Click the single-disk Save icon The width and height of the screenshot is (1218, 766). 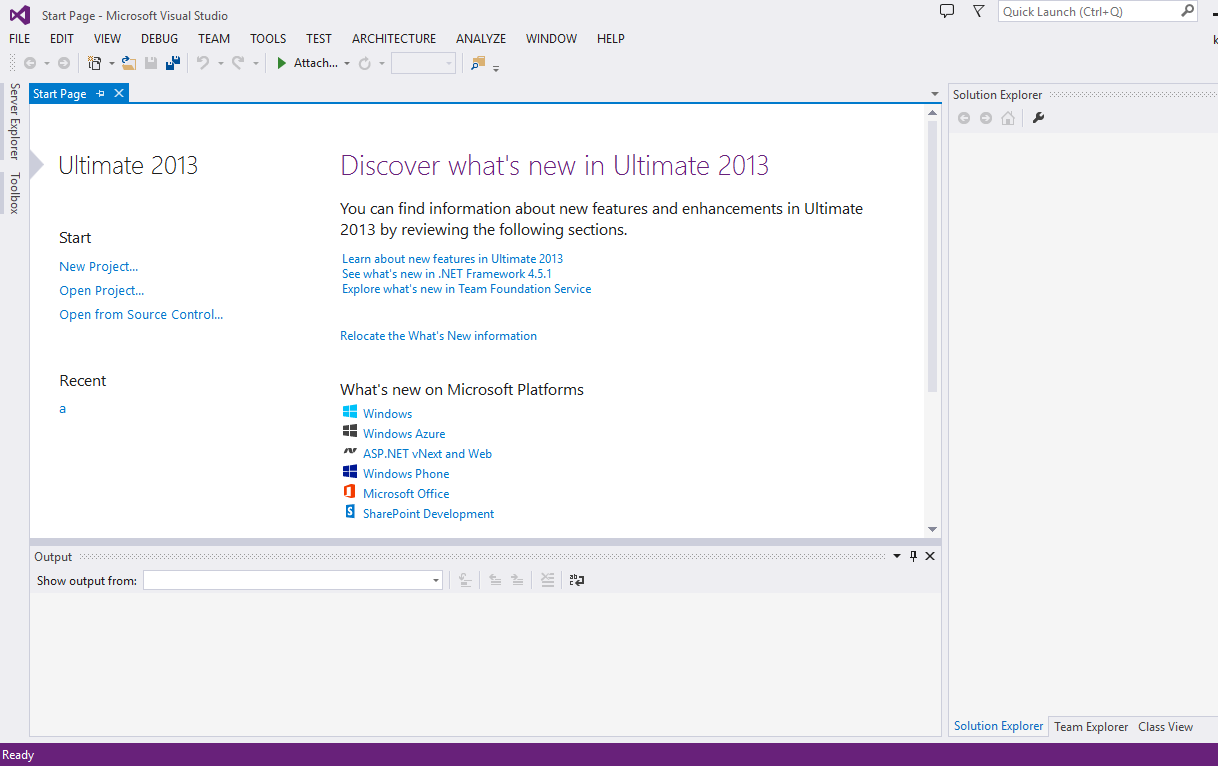(151, 63)
